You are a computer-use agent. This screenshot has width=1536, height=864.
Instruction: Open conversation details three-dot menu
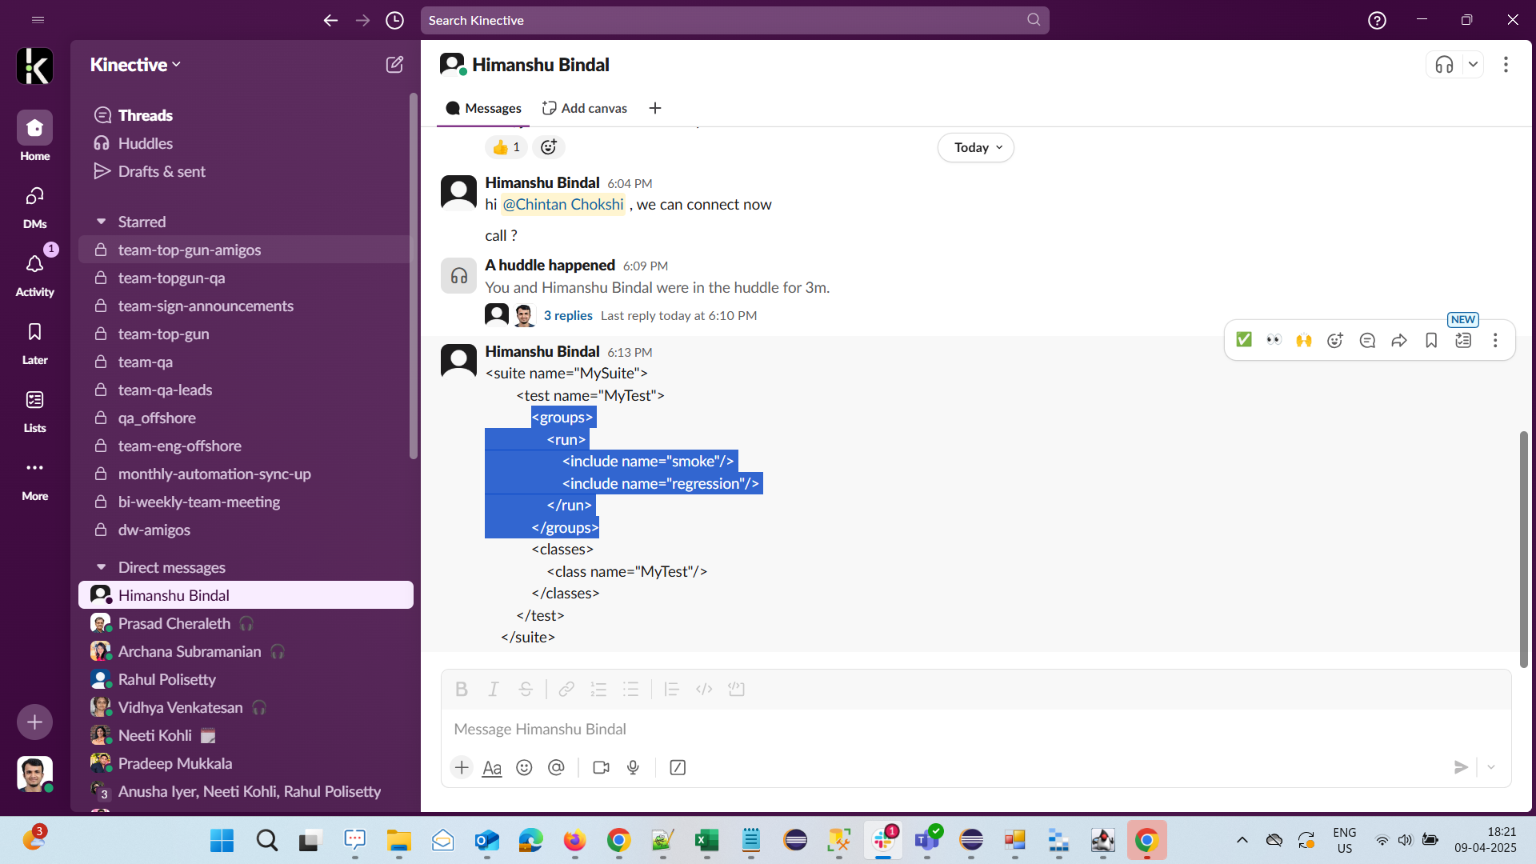tap(1506, 65)
